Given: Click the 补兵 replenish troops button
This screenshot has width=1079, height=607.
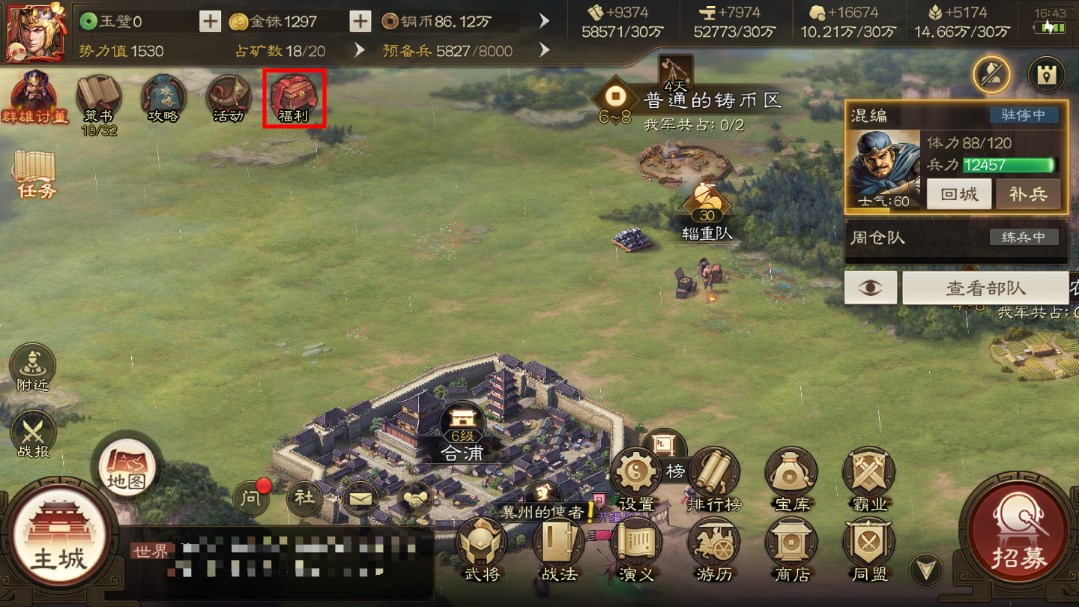Looking at the screenshot, I should (1028, 194).
